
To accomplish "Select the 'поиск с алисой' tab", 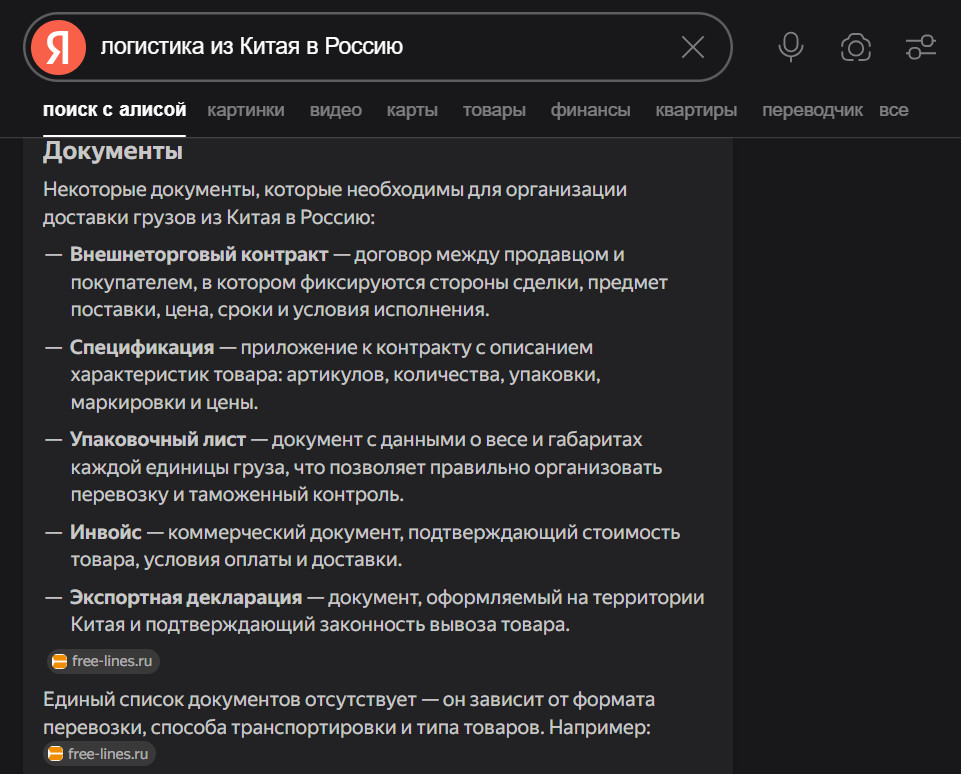I will point(115,110).
